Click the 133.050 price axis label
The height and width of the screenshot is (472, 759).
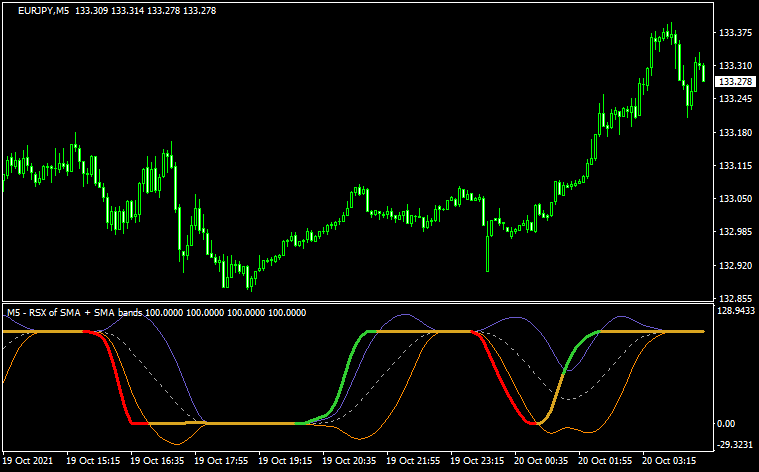click(735, 198)
